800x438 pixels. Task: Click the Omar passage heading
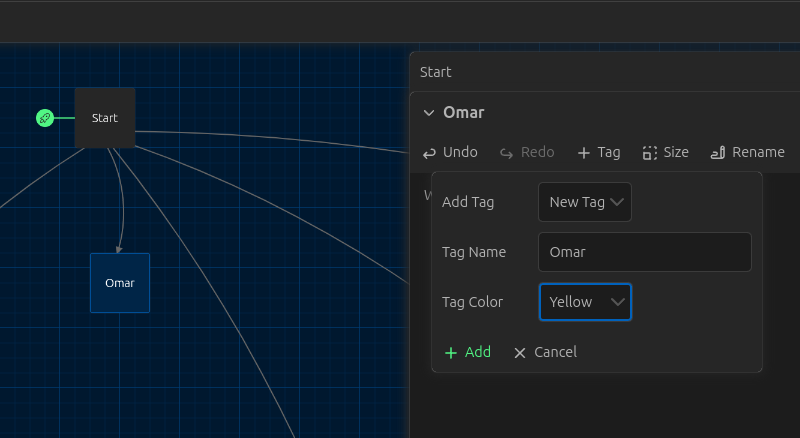tap(463, 112)
